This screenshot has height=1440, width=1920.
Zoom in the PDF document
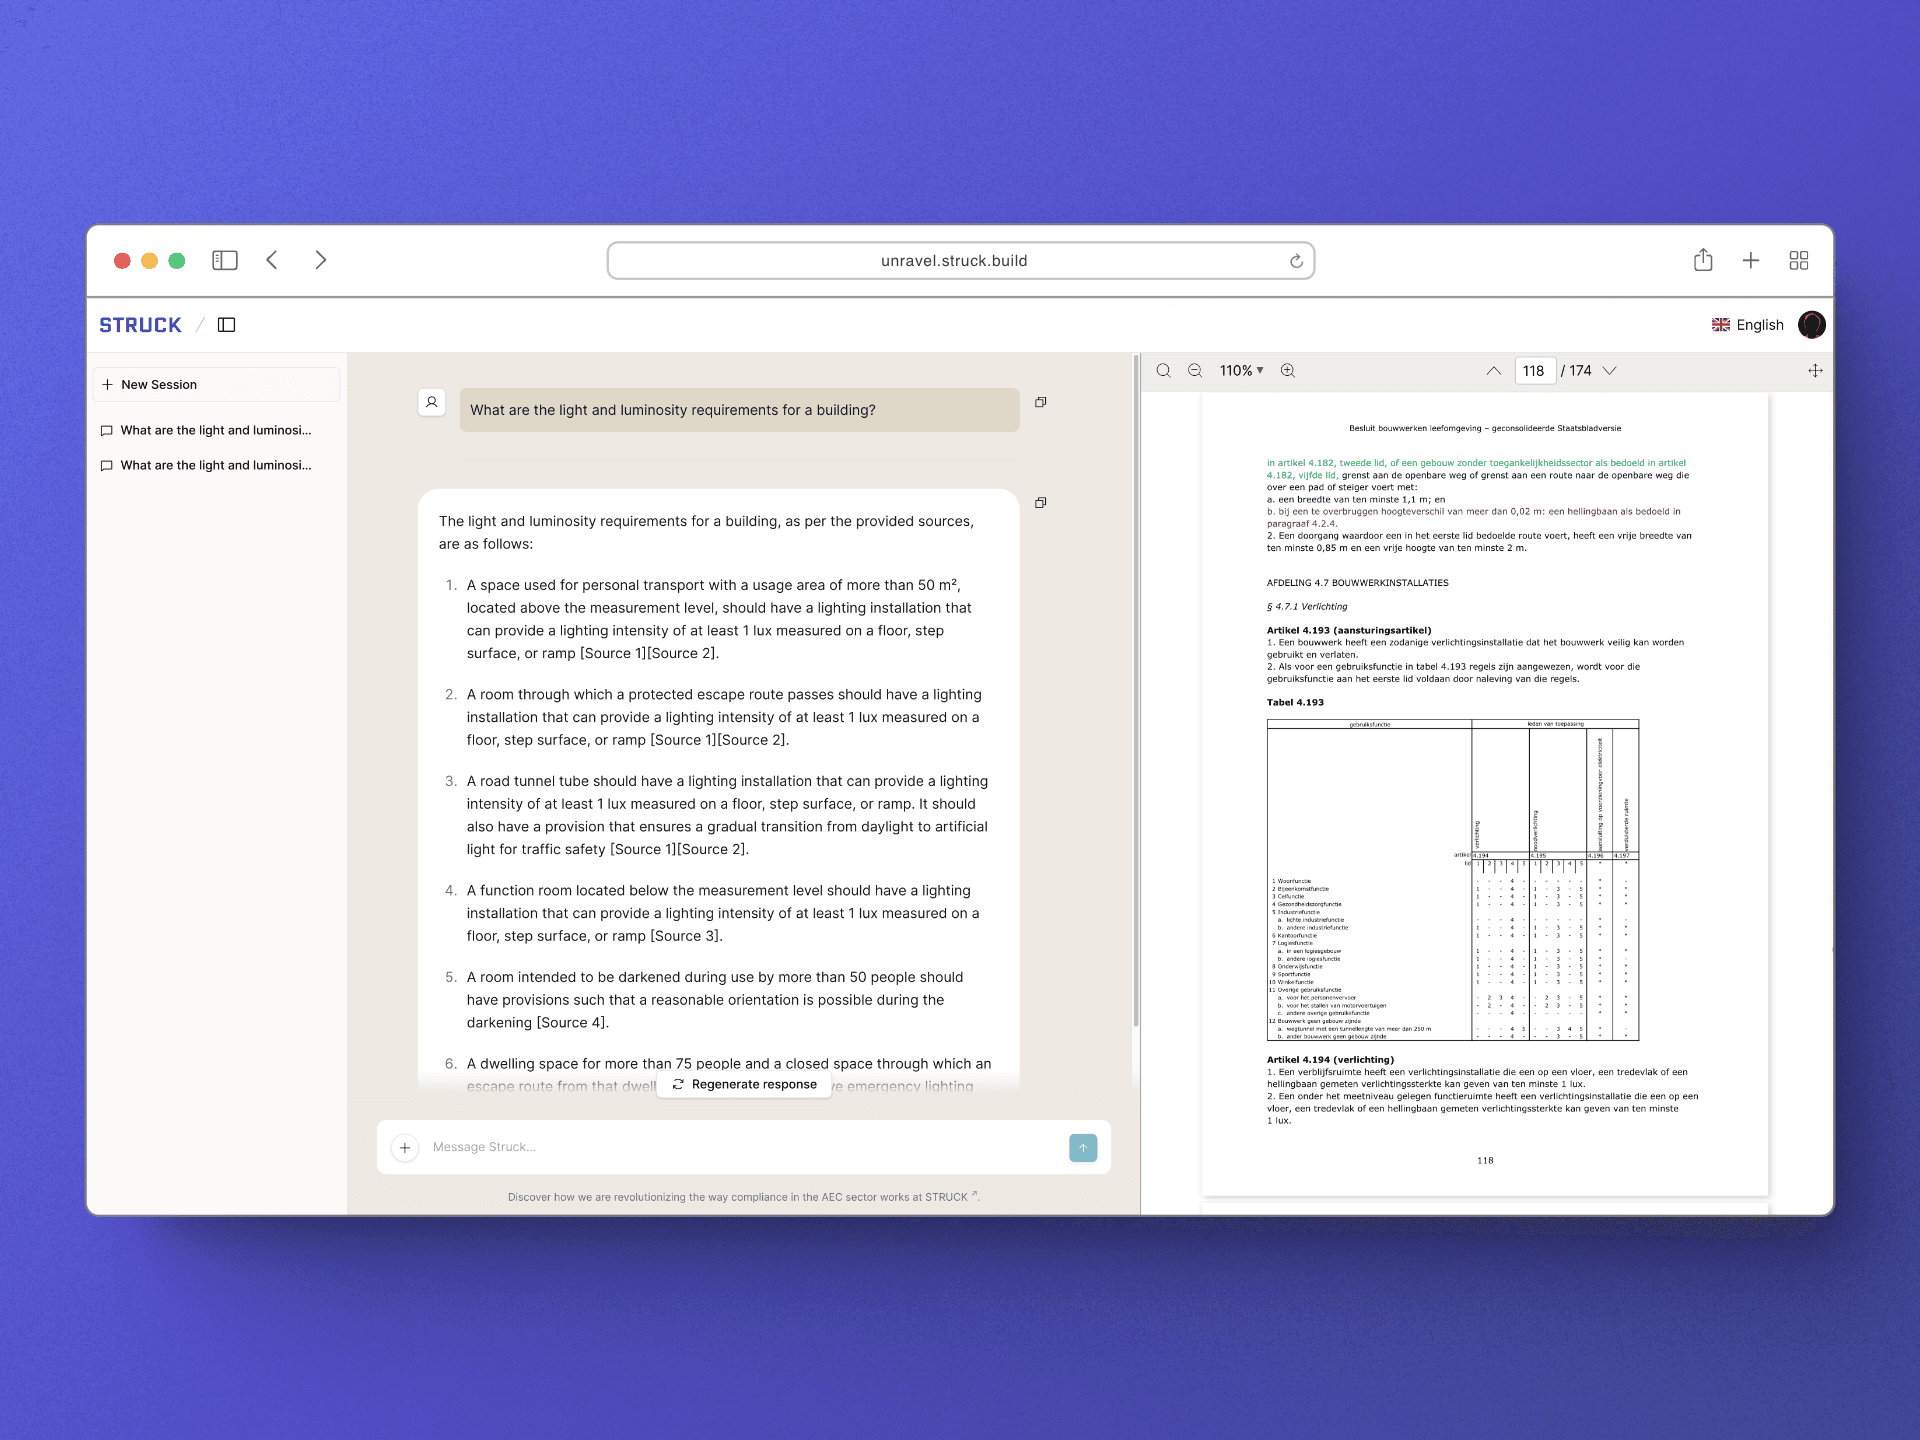pos(1288,370)
